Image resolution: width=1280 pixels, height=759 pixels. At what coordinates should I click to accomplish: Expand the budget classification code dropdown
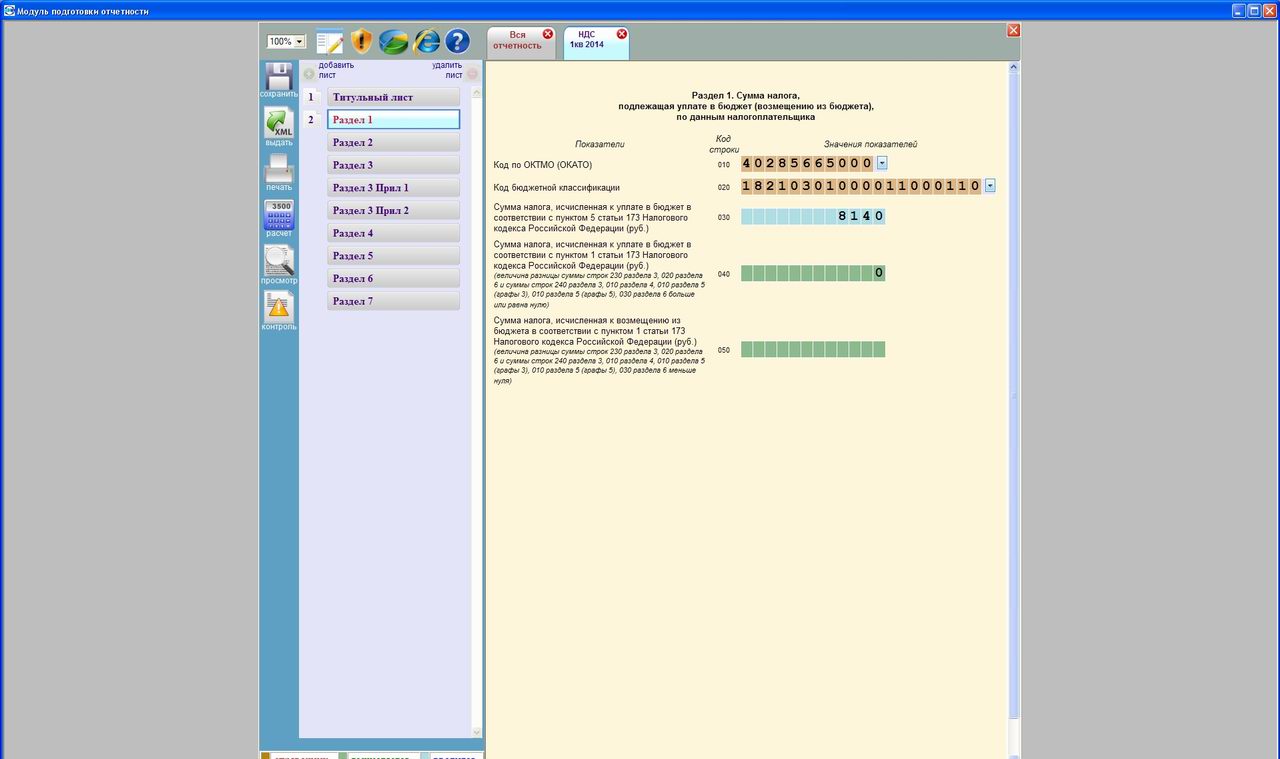pos(990,185)
